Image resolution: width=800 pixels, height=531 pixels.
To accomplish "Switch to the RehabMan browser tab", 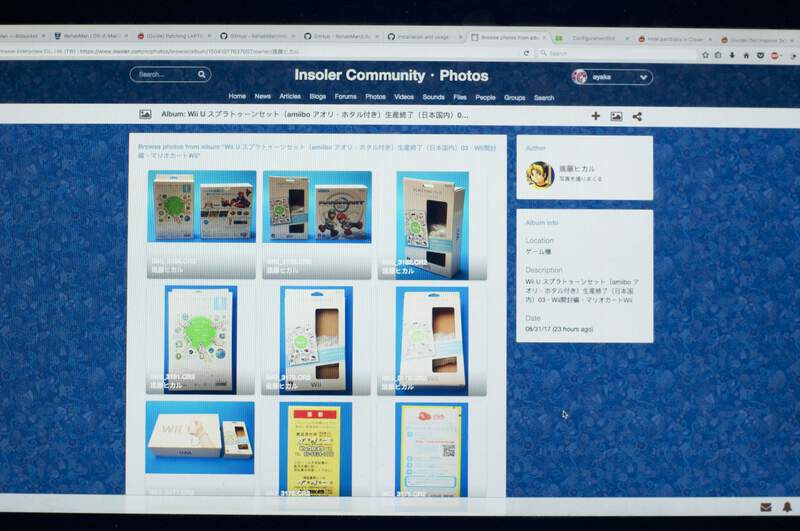I will pyautogui.click(x=91, y=36).
